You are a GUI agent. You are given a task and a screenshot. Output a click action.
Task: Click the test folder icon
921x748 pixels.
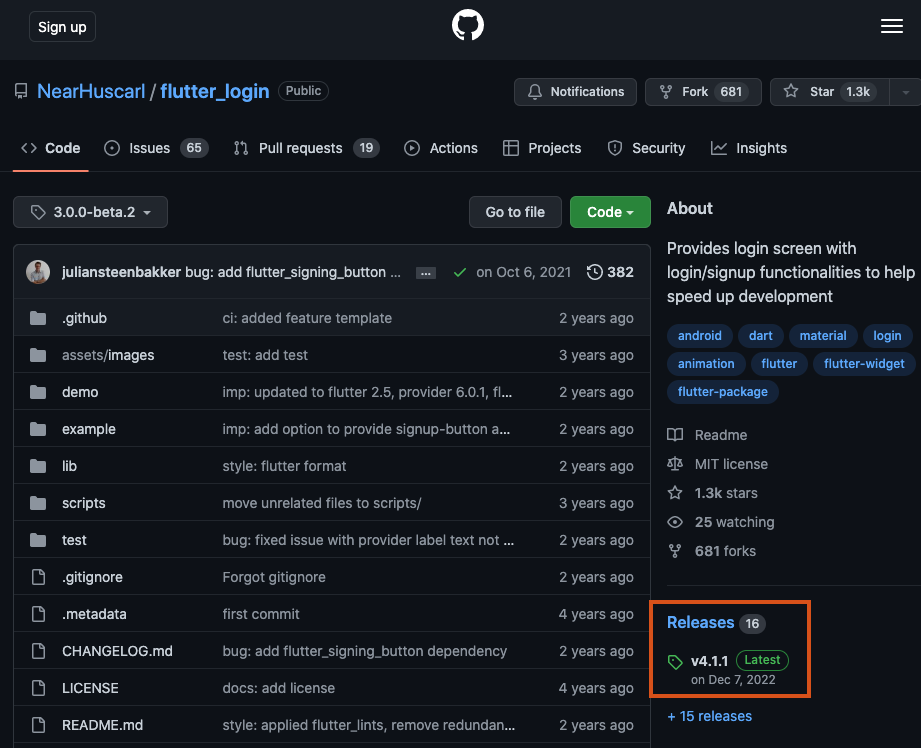pos(38,540)
